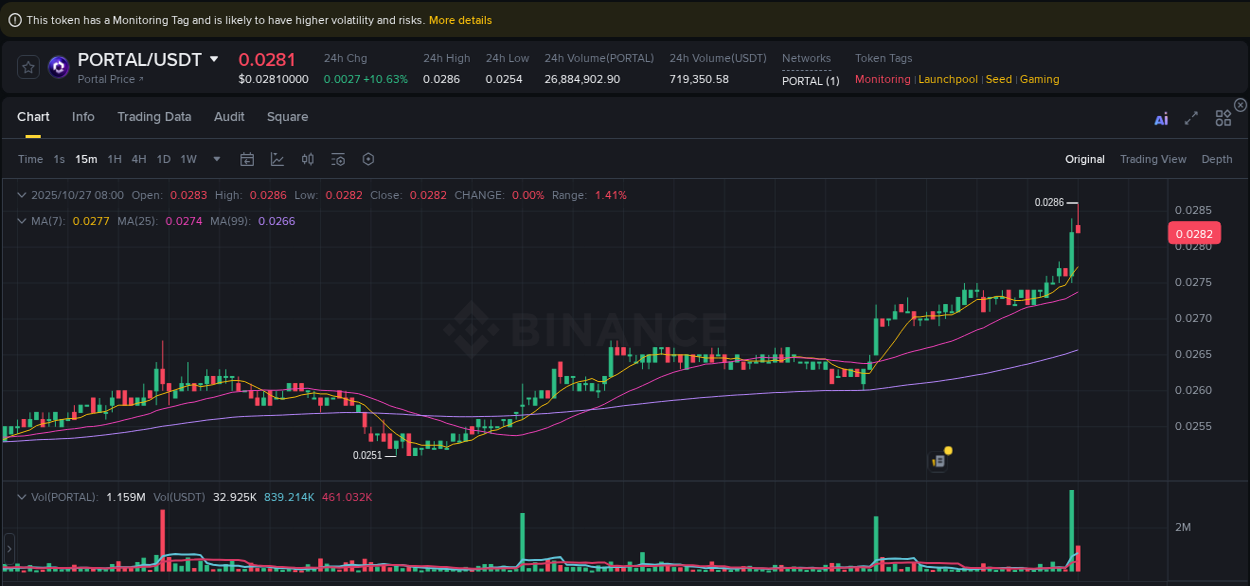Click the PORTAL token logo
Image resolution: width=1250 pixels, height=586 pixels.
coord(58,66)
